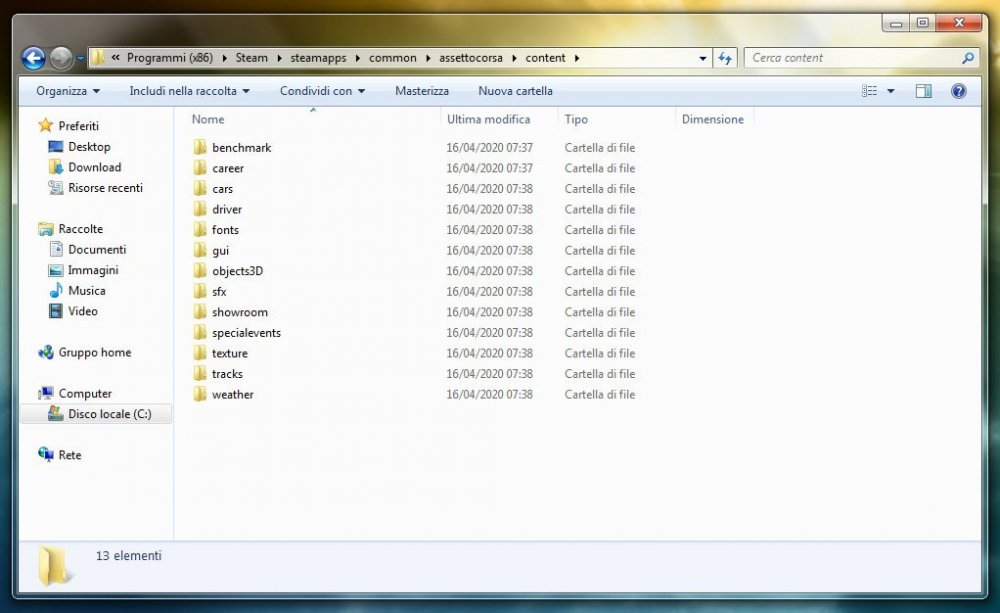
Task: Open the recent locations dropdown arrow
Action: point(80,58)
